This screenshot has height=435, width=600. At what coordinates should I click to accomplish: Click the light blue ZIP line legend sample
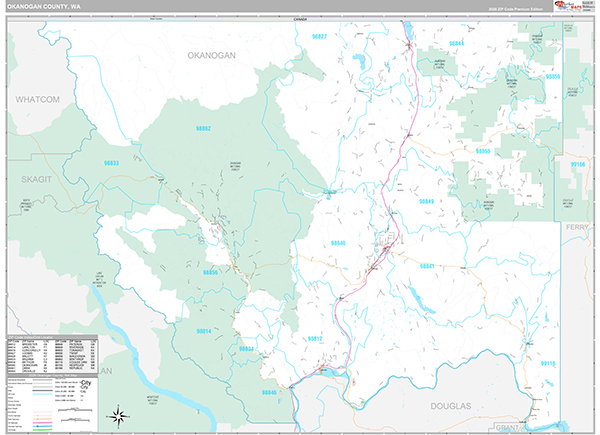tap(42, 394)
